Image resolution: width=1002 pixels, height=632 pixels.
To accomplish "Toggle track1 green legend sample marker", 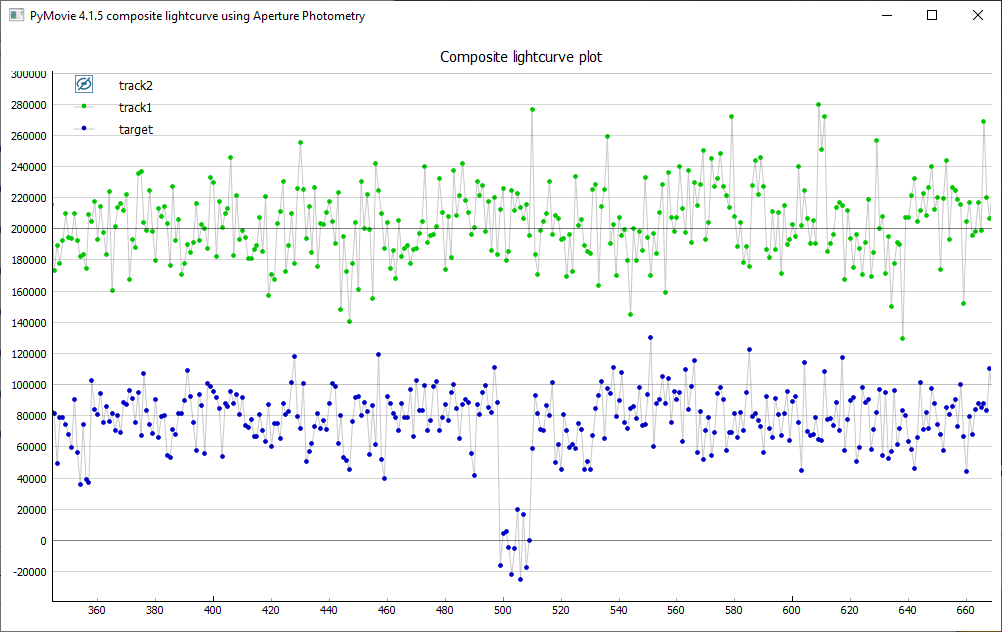I will click(x=84, y=107).
